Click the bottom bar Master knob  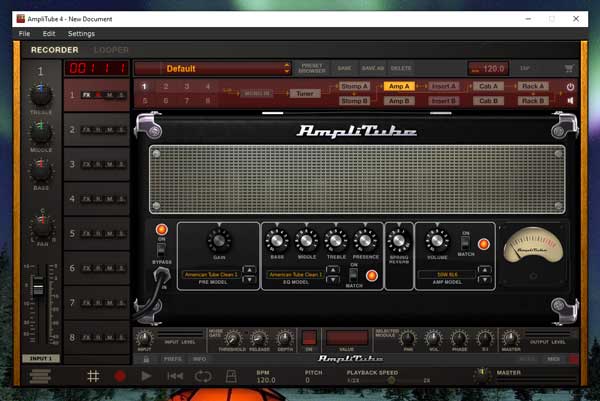510,339
